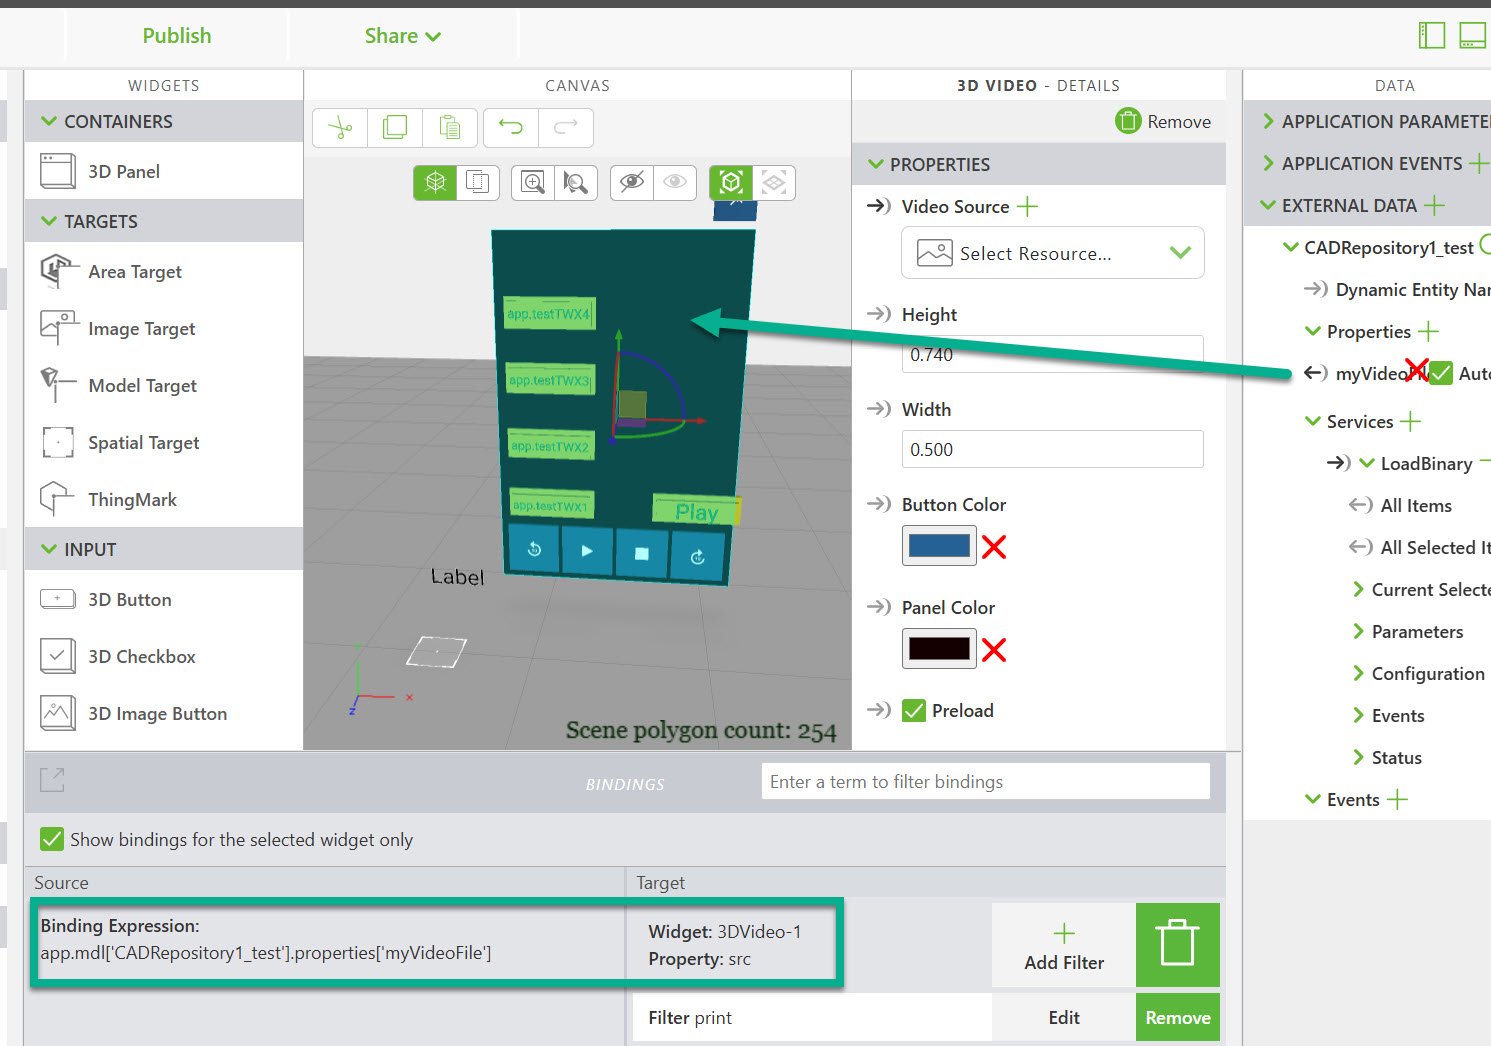The height and width of the screenshot is (1046, 1491).
Task: Activate the Zoom magnifier tool
Action: [x=532, y=182]
